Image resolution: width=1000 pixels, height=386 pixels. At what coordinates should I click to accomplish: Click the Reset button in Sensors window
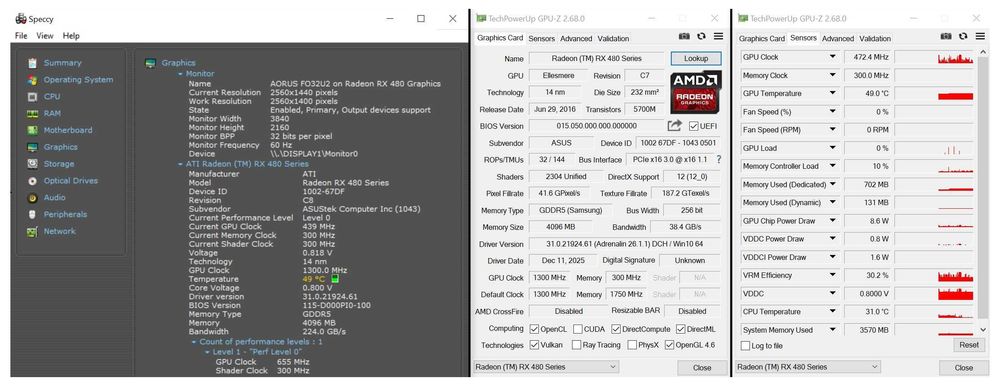click(968, 345)
